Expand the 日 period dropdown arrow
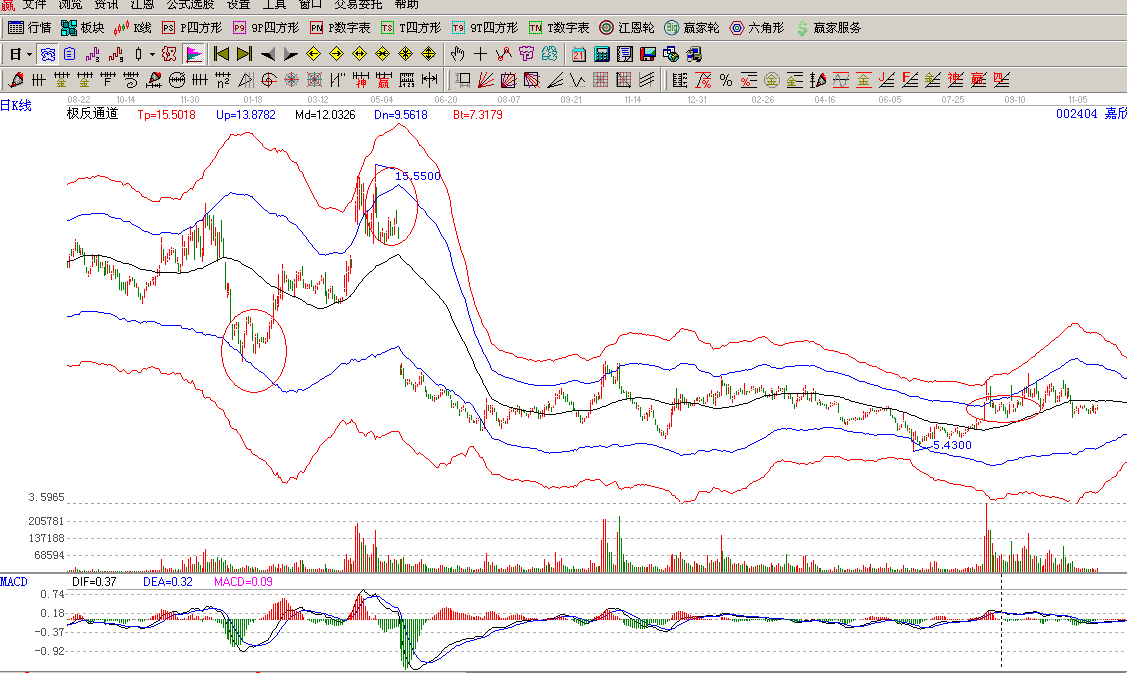Screen dimensions: 1127x673 tap(29, 54)
